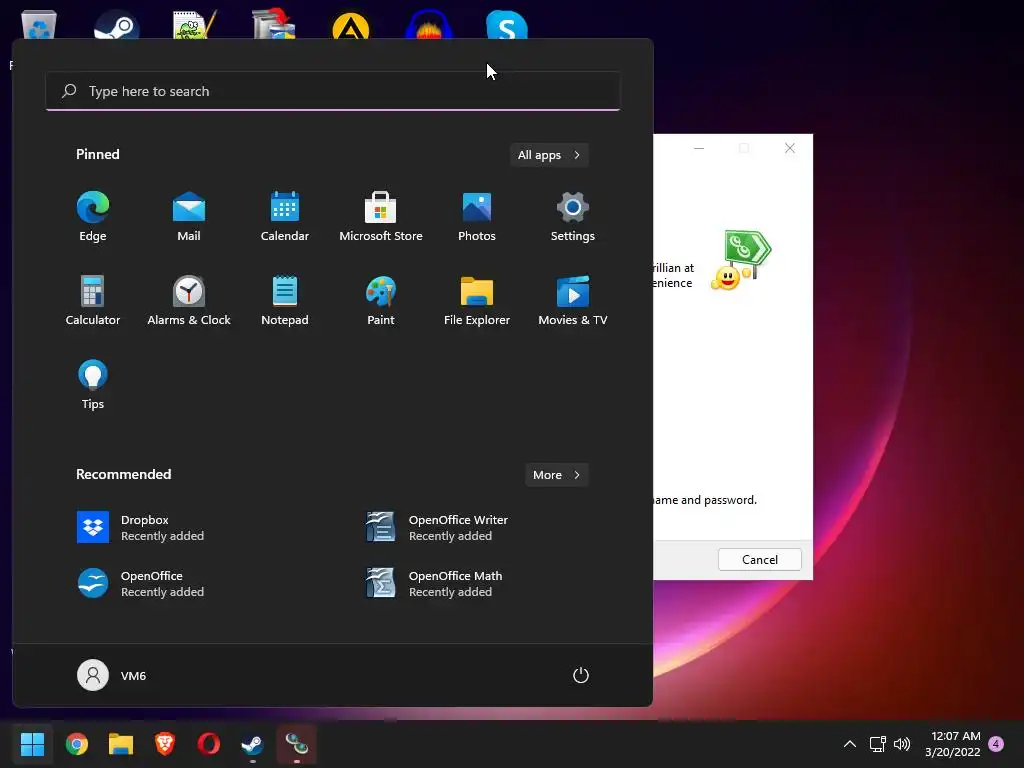Launch Movies & TV
The height and width of the screenshot is (768, 1024).
(x=573, y=301)
